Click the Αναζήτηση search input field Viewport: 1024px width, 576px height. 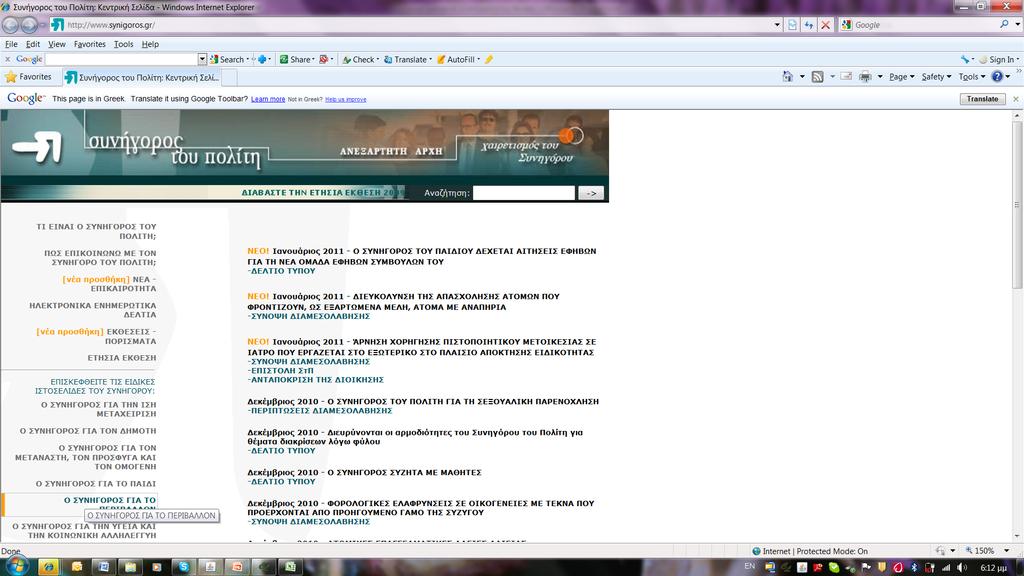pyautogui.click(x=524, y=193)
